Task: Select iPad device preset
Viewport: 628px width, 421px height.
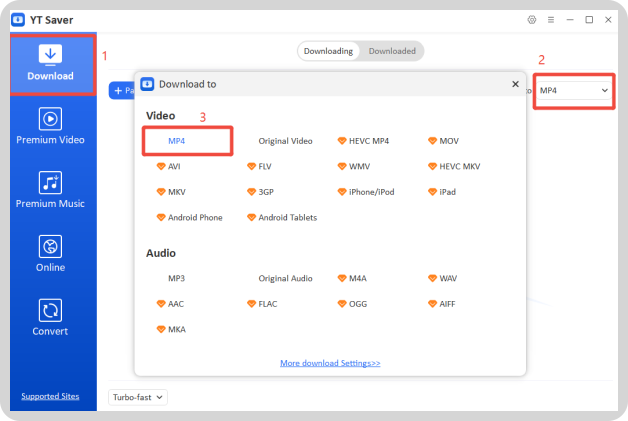Action: [x=442, y=192]
